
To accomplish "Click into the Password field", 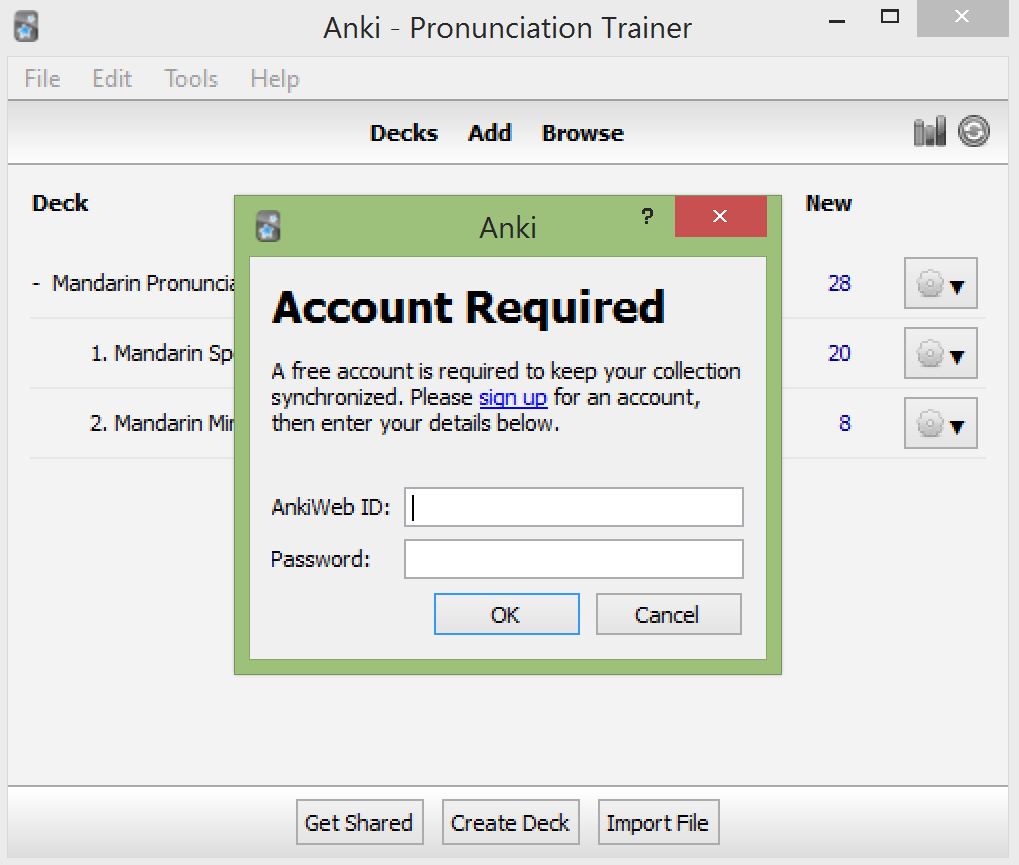I will (x=574, y=559).
